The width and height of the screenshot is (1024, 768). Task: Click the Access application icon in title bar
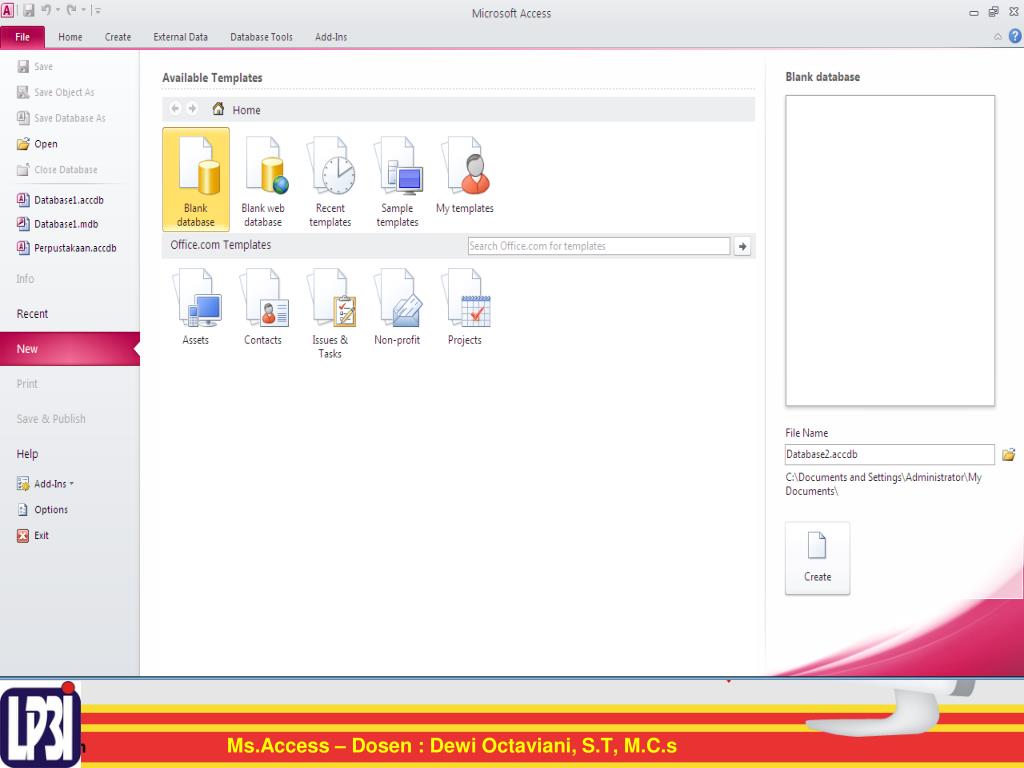pos(7,10)
